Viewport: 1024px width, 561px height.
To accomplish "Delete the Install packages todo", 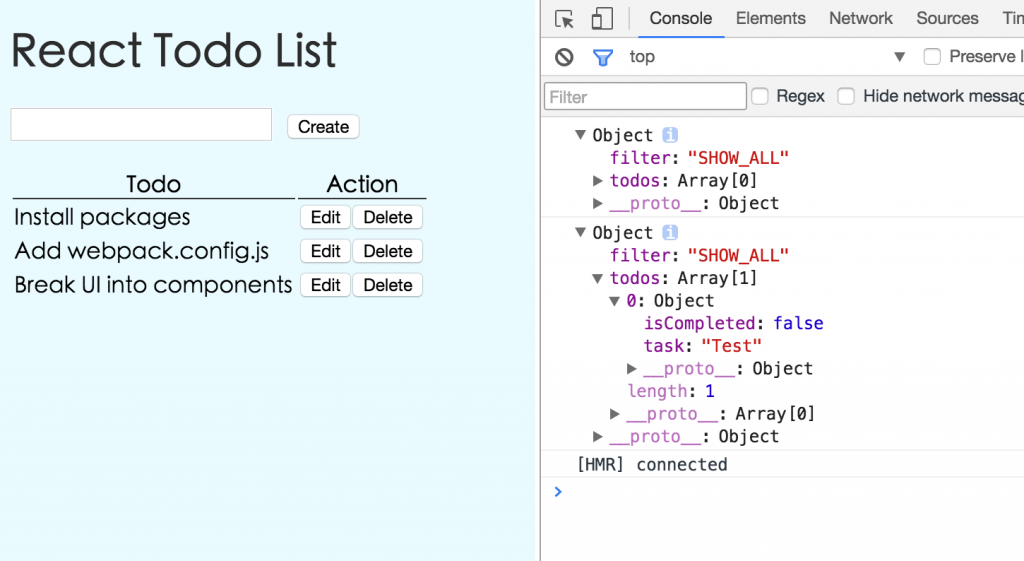I will coord(387,217).
